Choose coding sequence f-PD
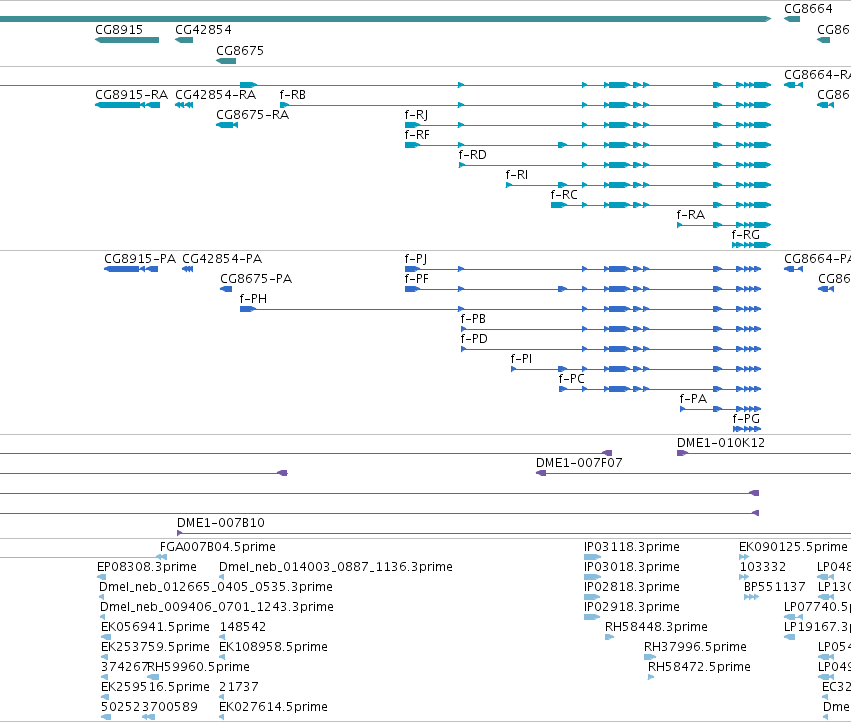This screenshot has height=722, width=851. pos(611,349)
